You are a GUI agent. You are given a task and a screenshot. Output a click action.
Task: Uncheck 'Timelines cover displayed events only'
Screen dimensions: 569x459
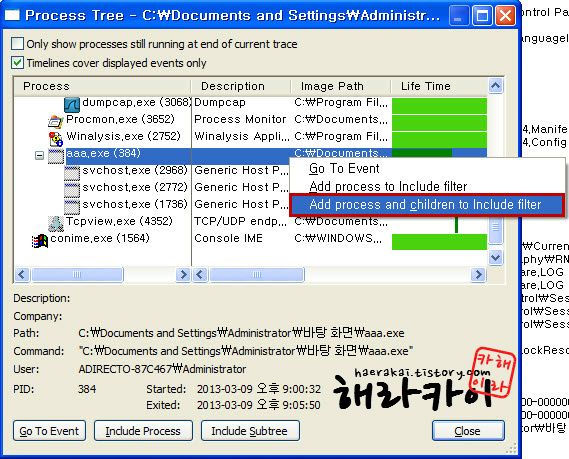tap(17, 63)
